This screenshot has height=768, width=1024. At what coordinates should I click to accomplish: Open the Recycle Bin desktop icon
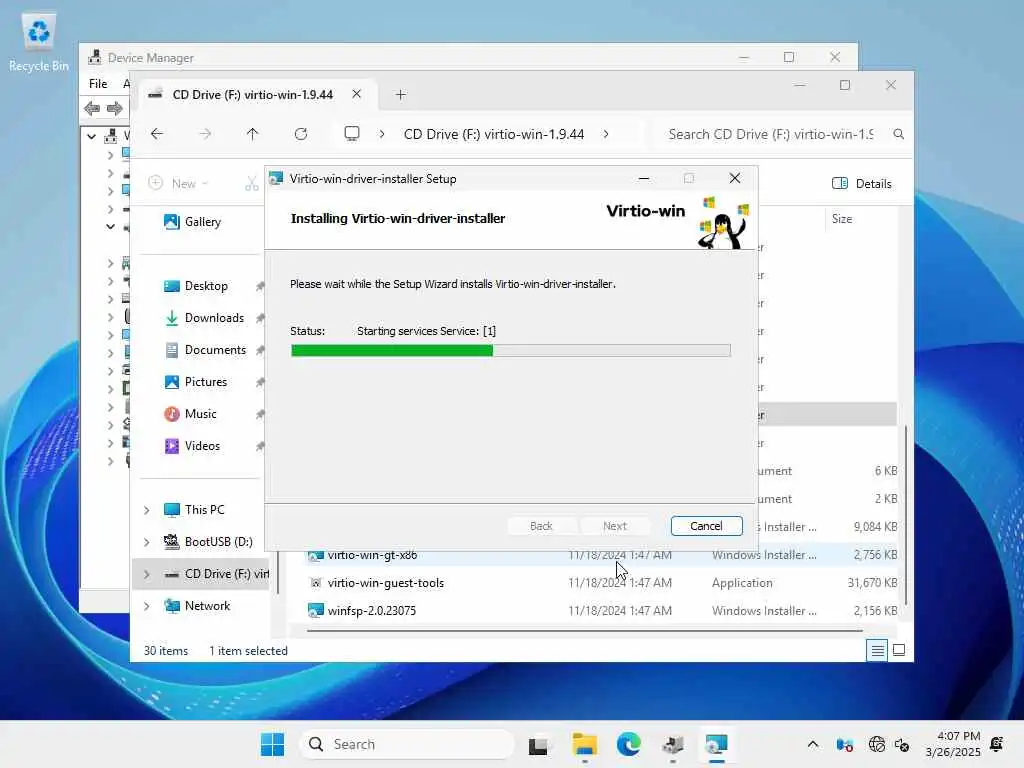tap(39, 42)
